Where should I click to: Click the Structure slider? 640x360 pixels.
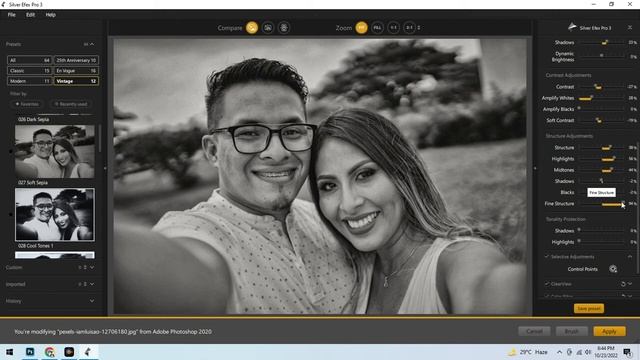(602, 148)
